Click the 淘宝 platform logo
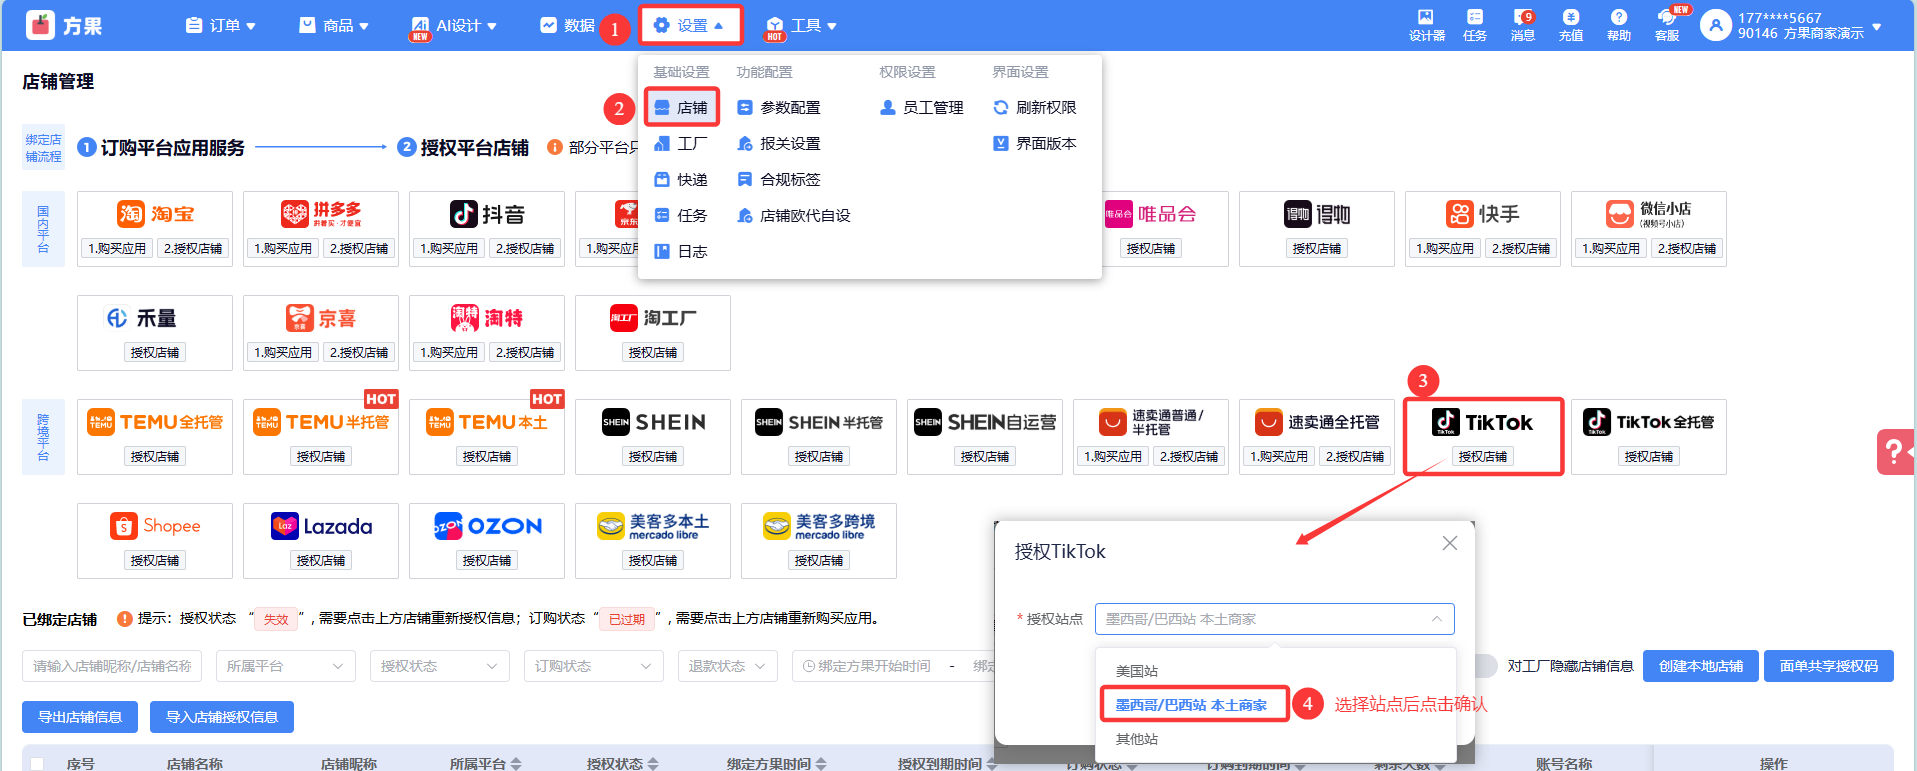 (x=155, y=214)
